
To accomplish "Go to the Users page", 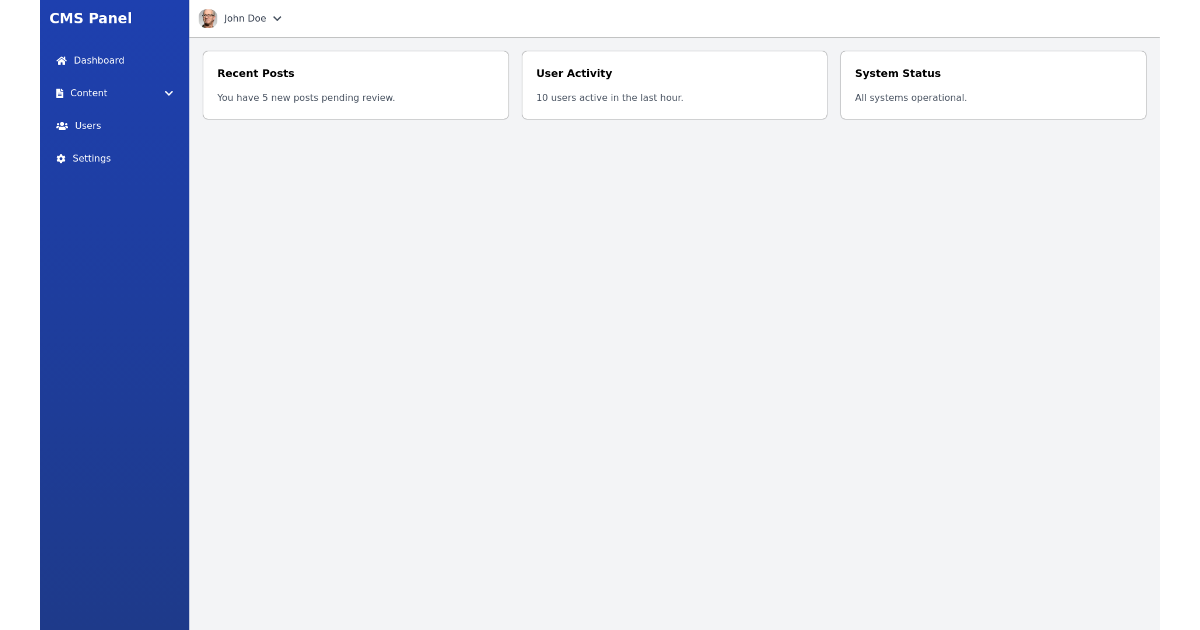I will pos(88,126).
